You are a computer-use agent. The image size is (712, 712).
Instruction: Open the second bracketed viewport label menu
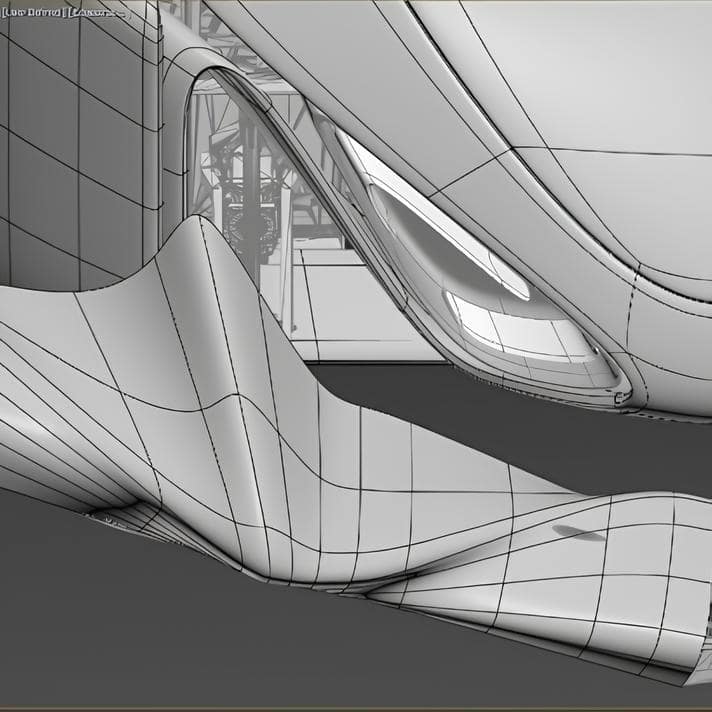pyautogui.click(x=98, y=12)
